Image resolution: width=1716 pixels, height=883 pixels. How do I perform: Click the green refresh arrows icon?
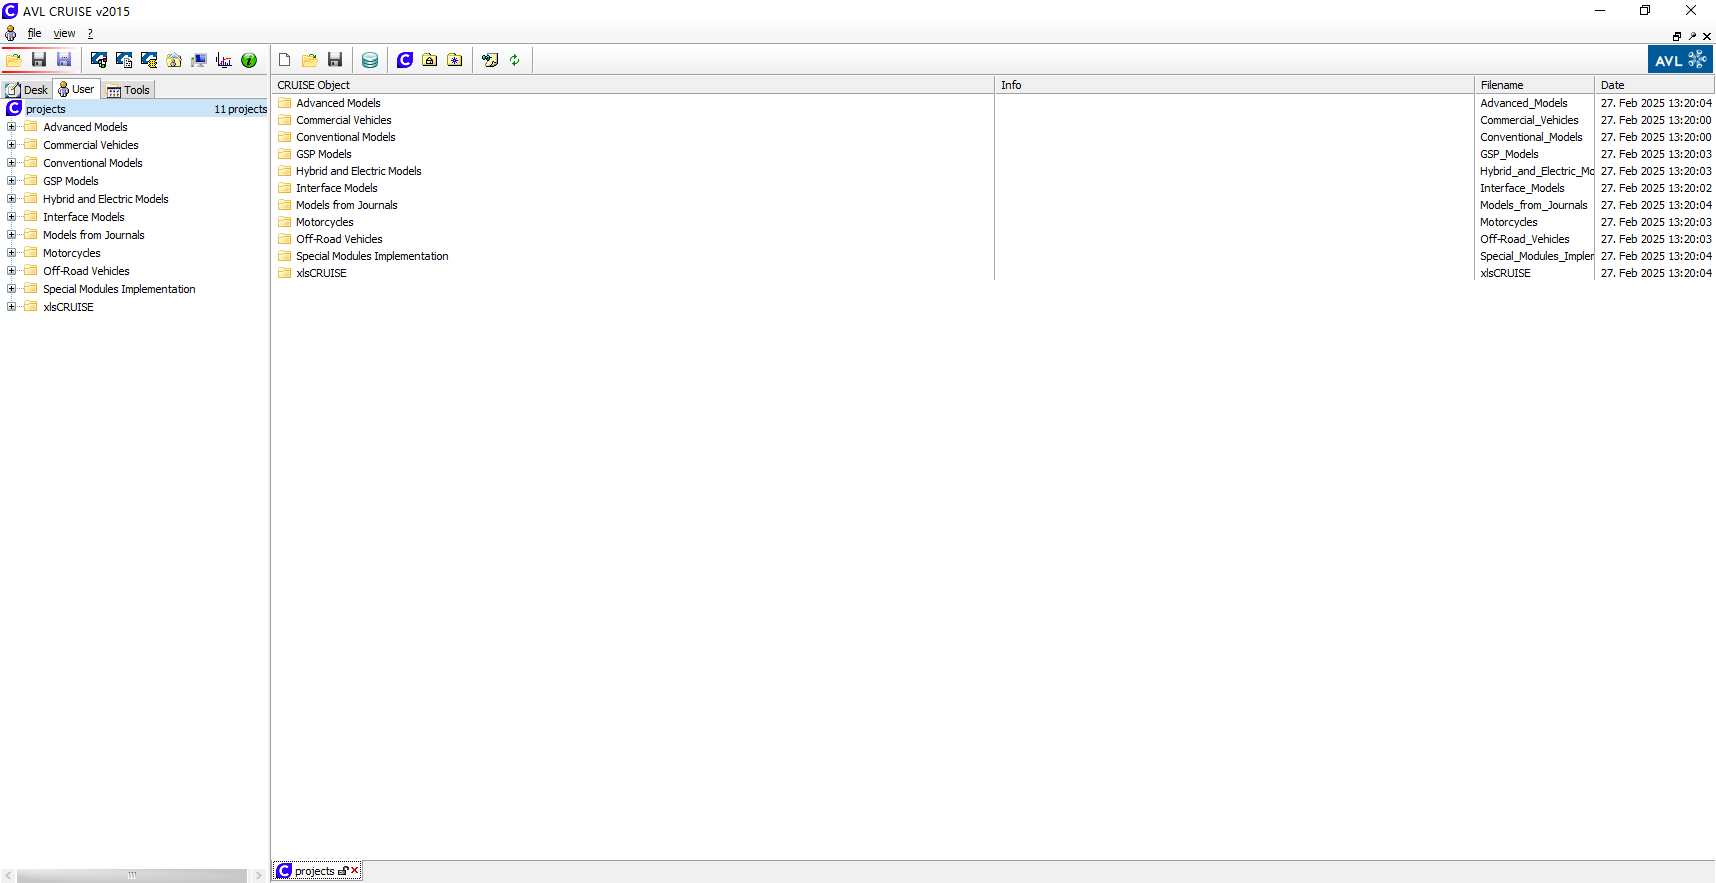515,61
